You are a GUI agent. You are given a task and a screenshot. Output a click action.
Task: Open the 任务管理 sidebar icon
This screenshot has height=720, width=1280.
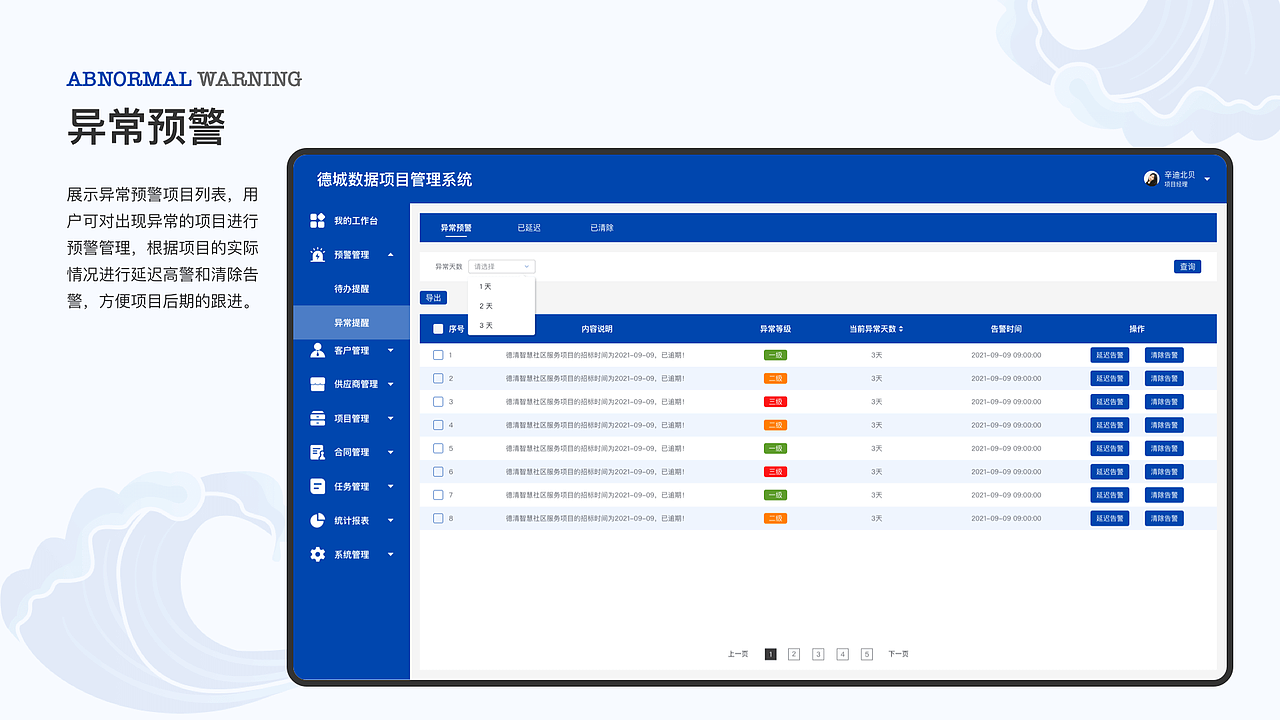point(318,486)
